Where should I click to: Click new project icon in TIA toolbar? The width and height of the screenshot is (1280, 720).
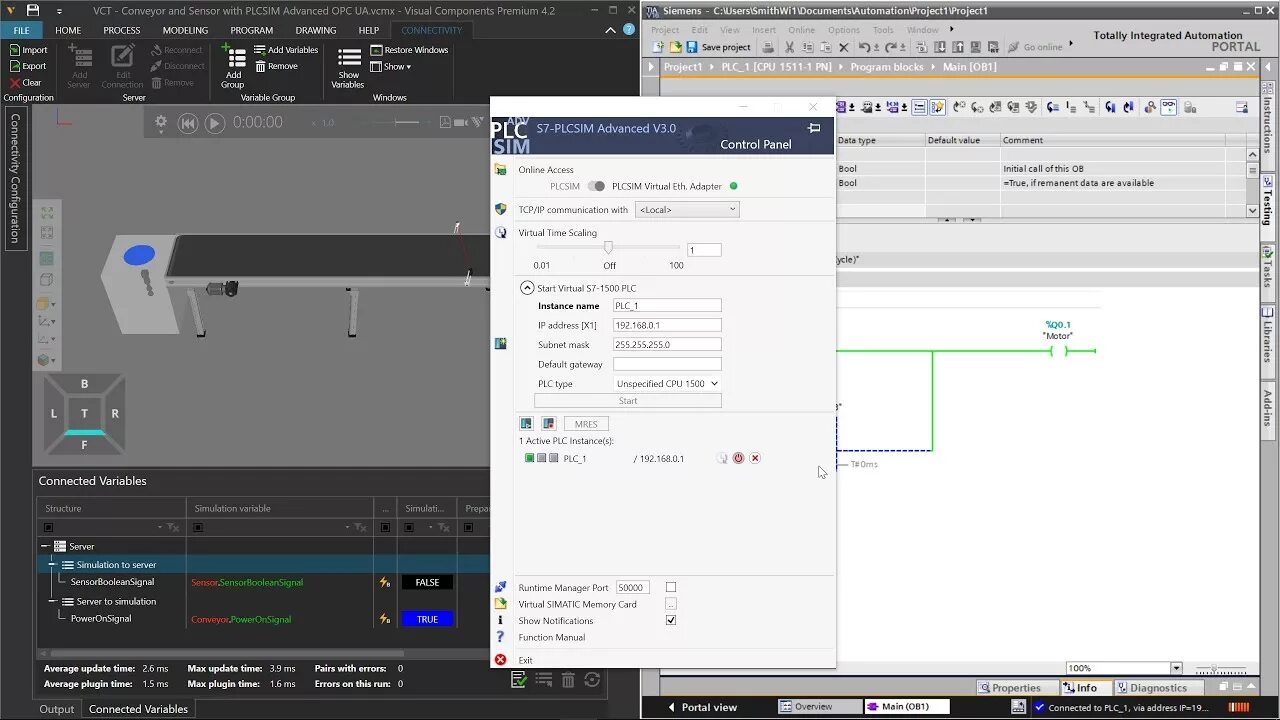[x=658, y=47]
